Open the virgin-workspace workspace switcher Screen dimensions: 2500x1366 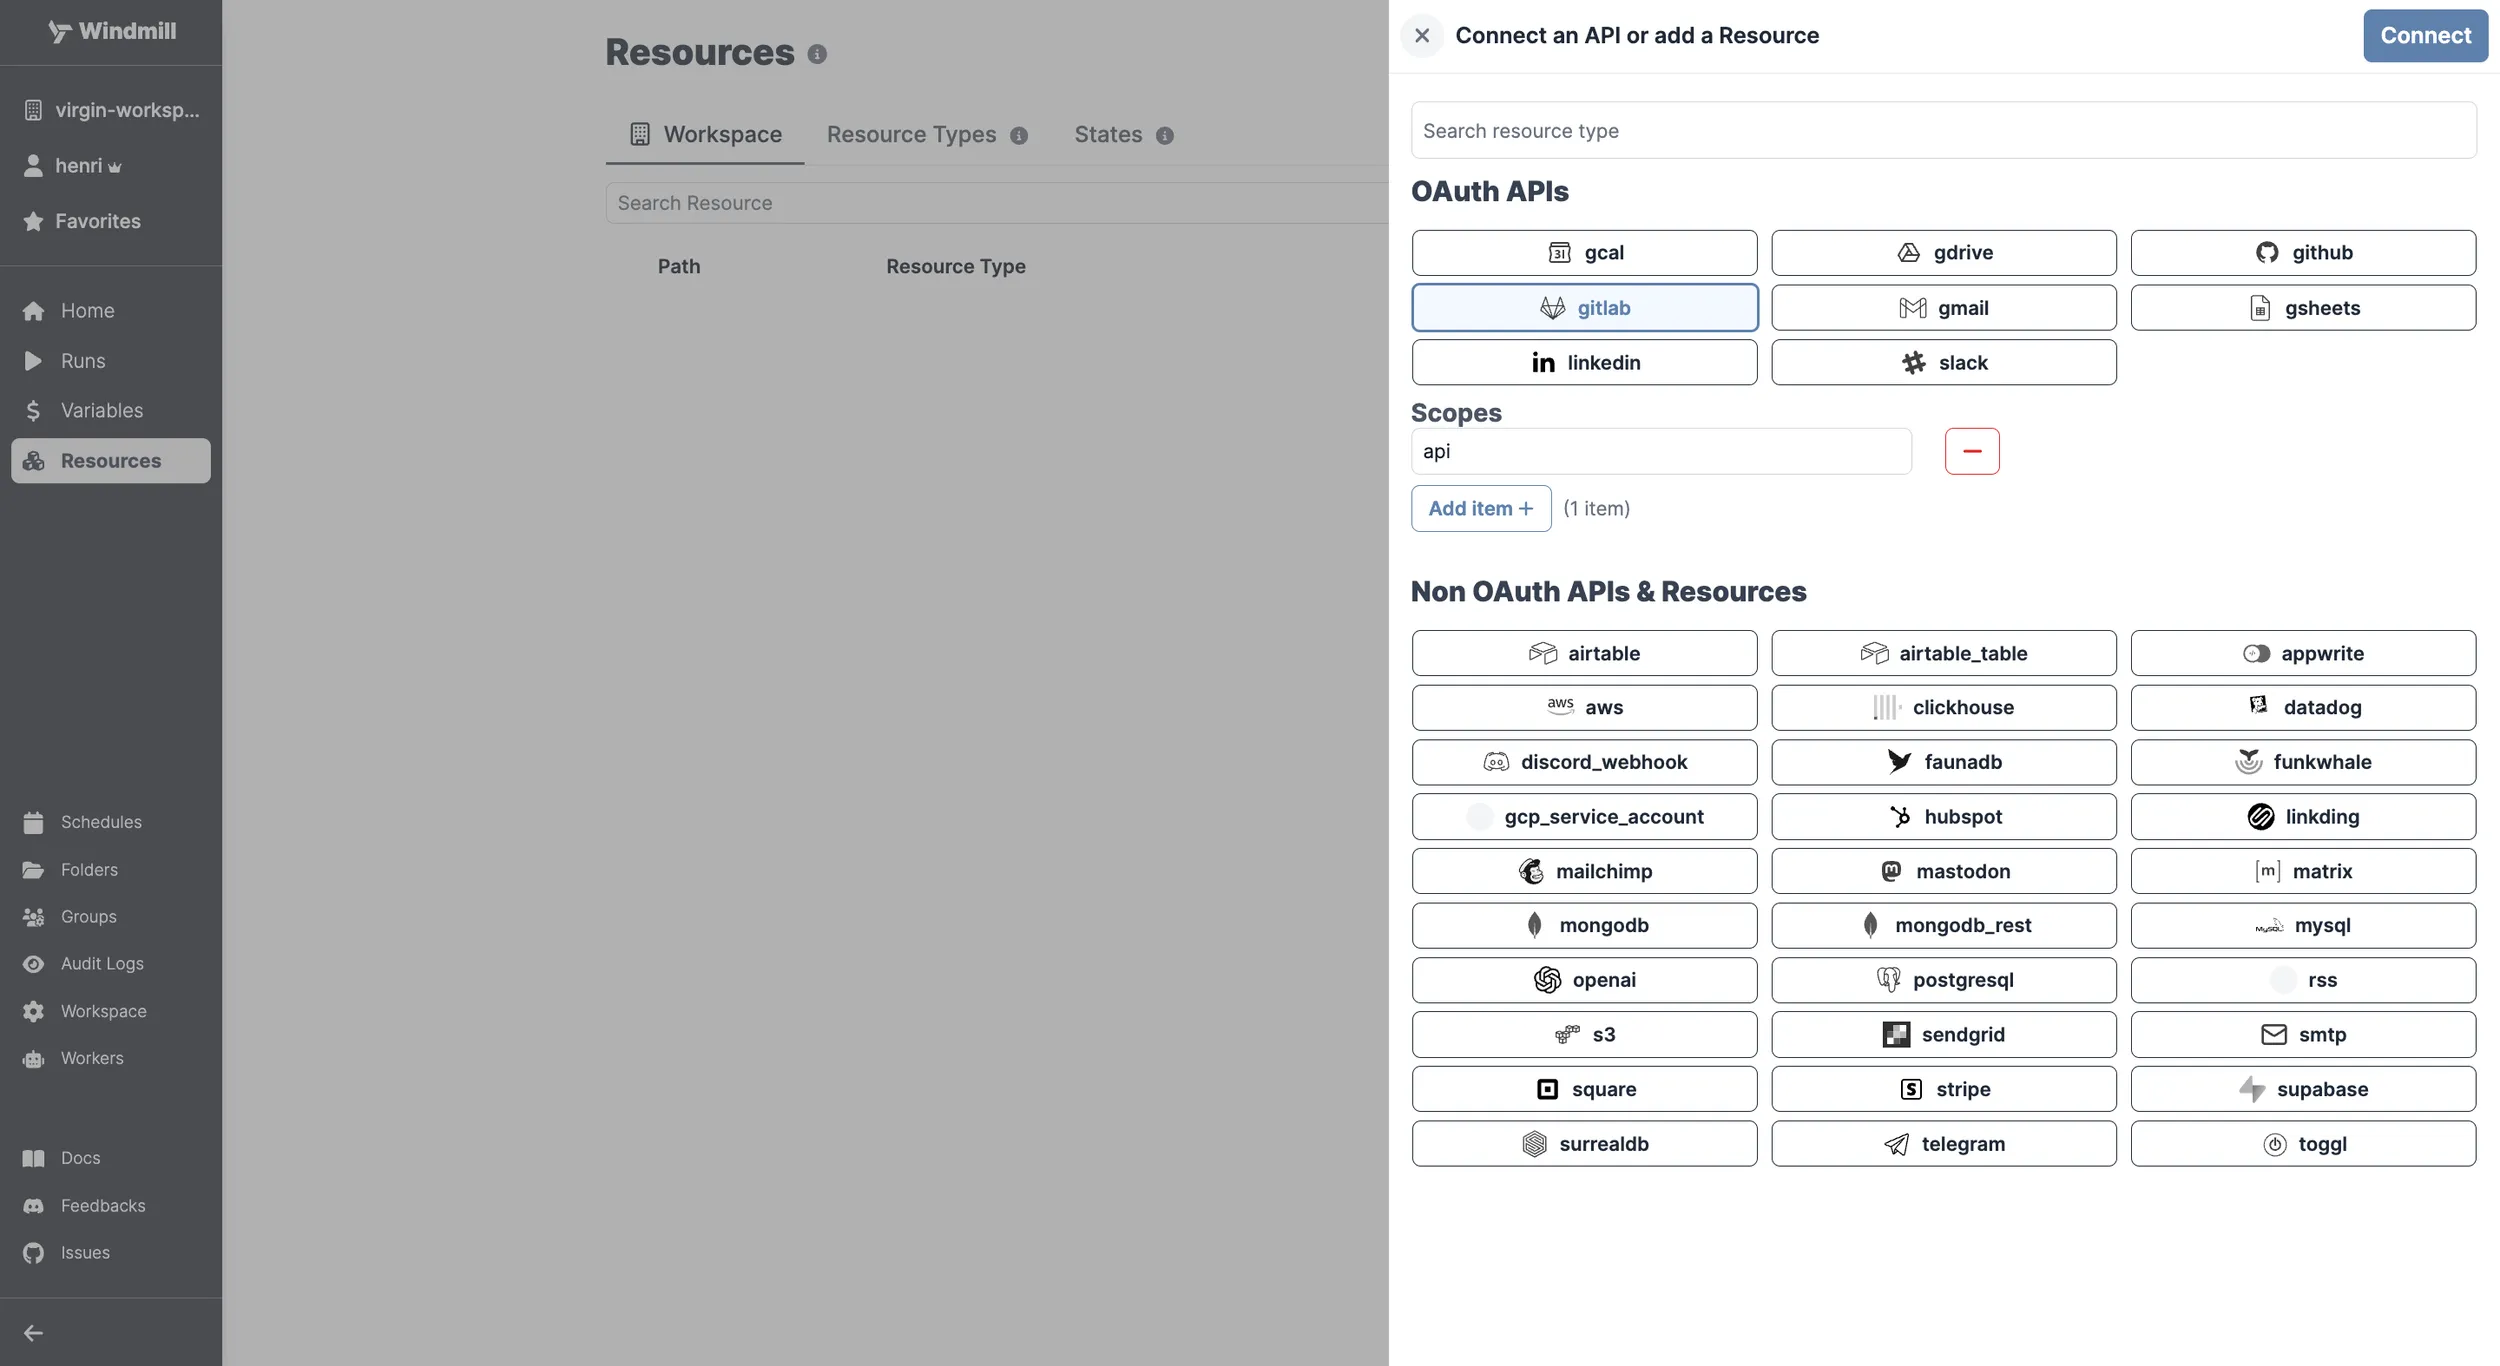point(110,110)
